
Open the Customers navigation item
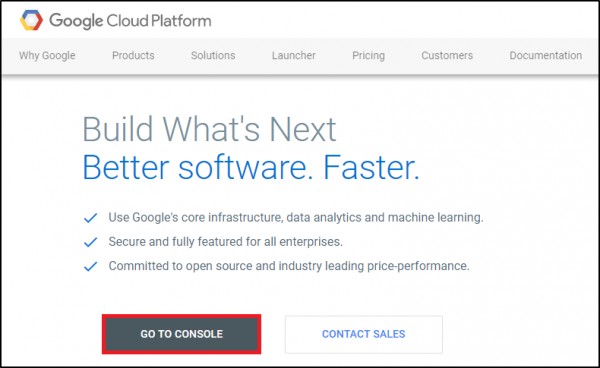(x=447, y=55)
